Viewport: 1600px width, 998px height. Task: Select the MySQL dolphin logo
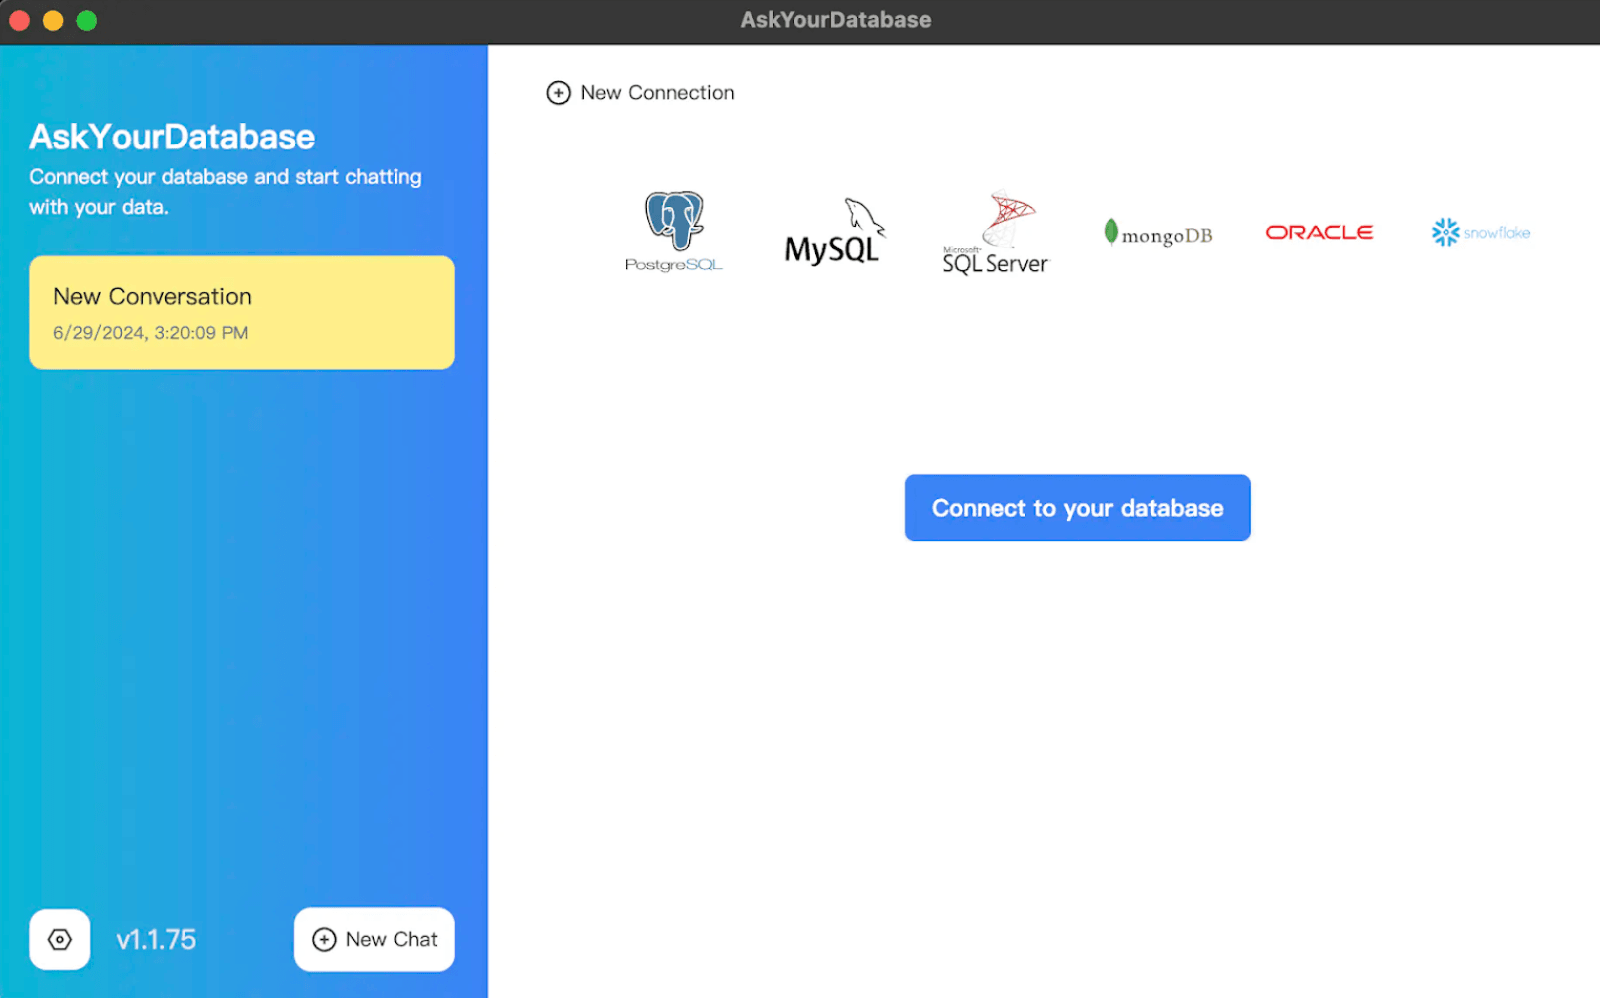(x=832, y=232)
